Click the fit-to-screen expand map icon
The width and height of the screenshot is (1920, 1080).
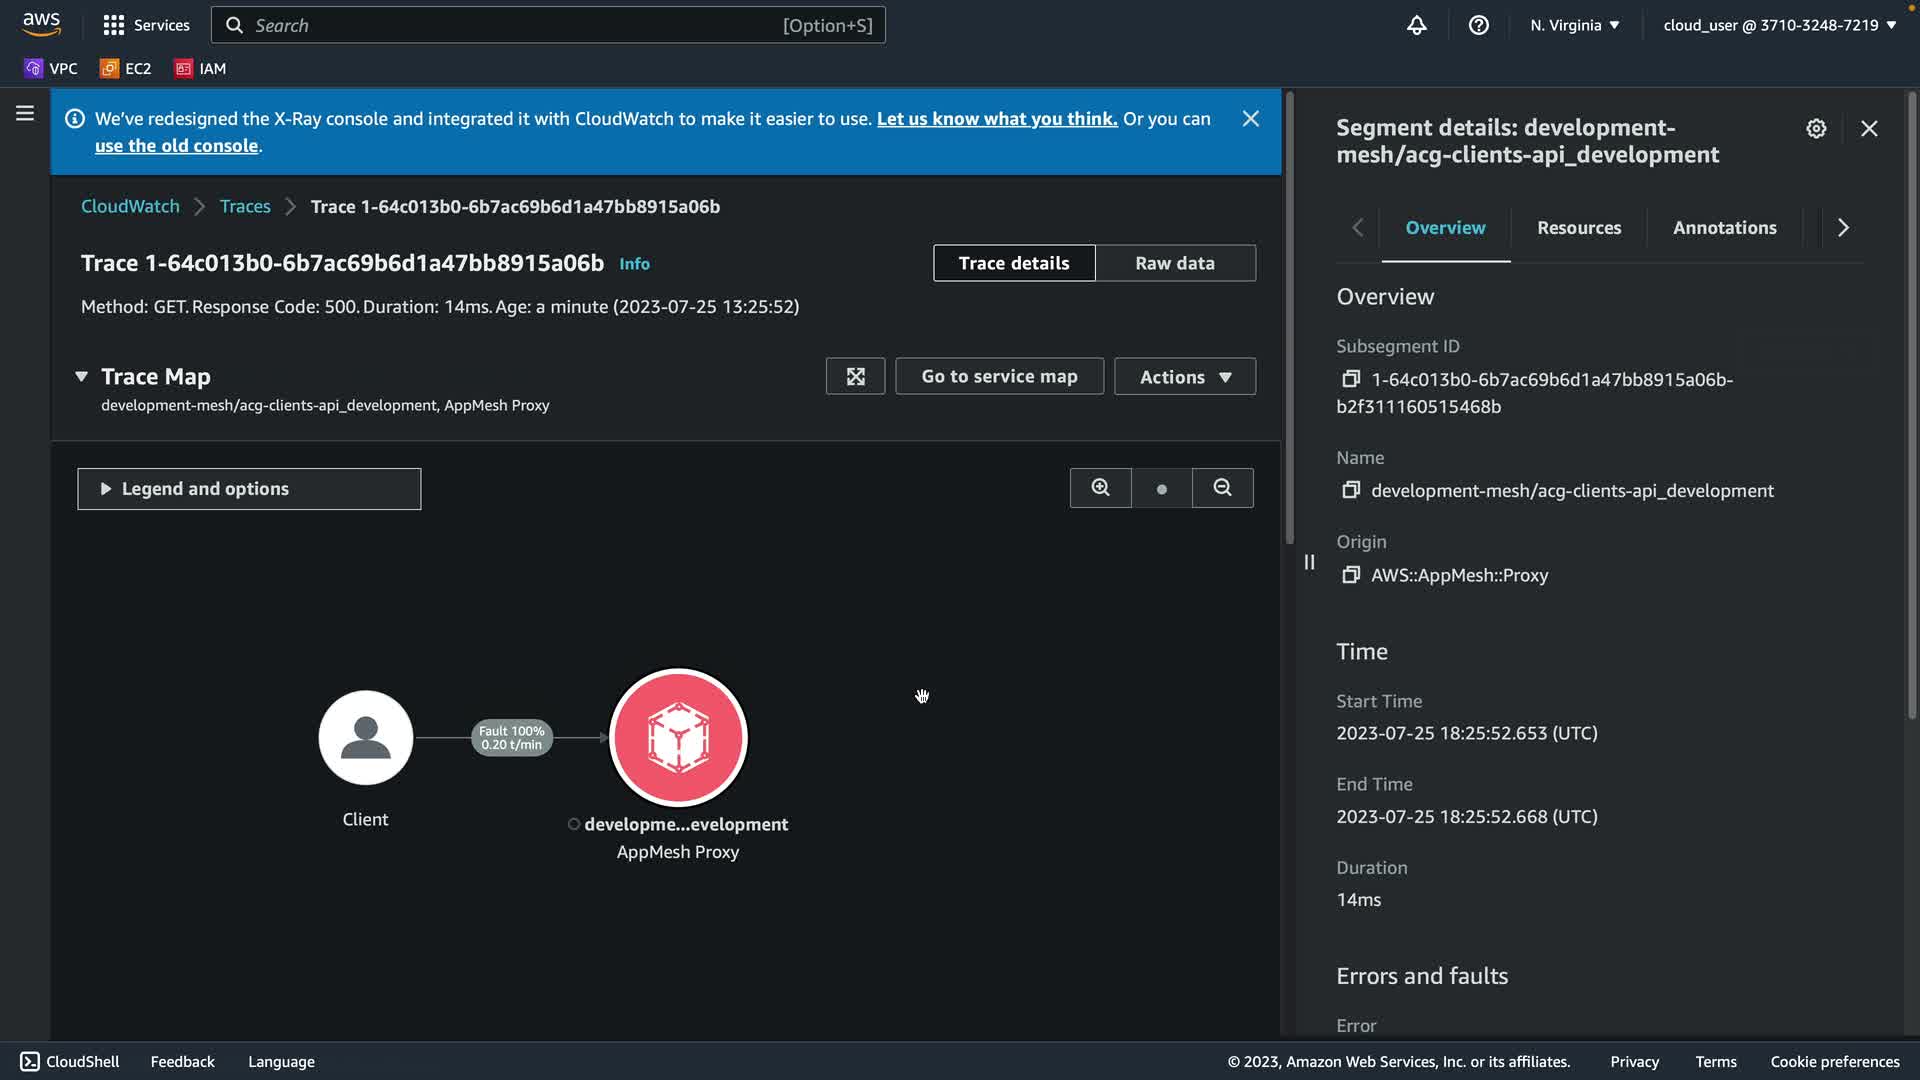tap(855, 377)
